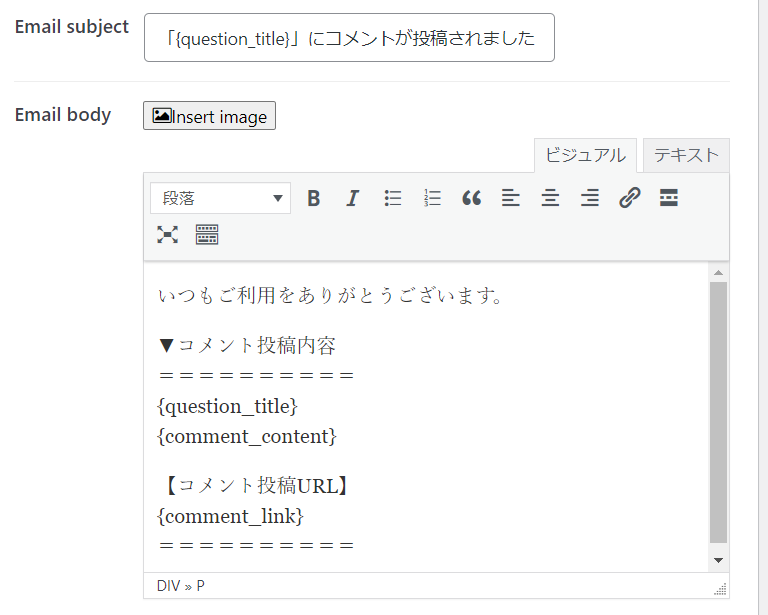Click into the Email subject field

(349, 38)
